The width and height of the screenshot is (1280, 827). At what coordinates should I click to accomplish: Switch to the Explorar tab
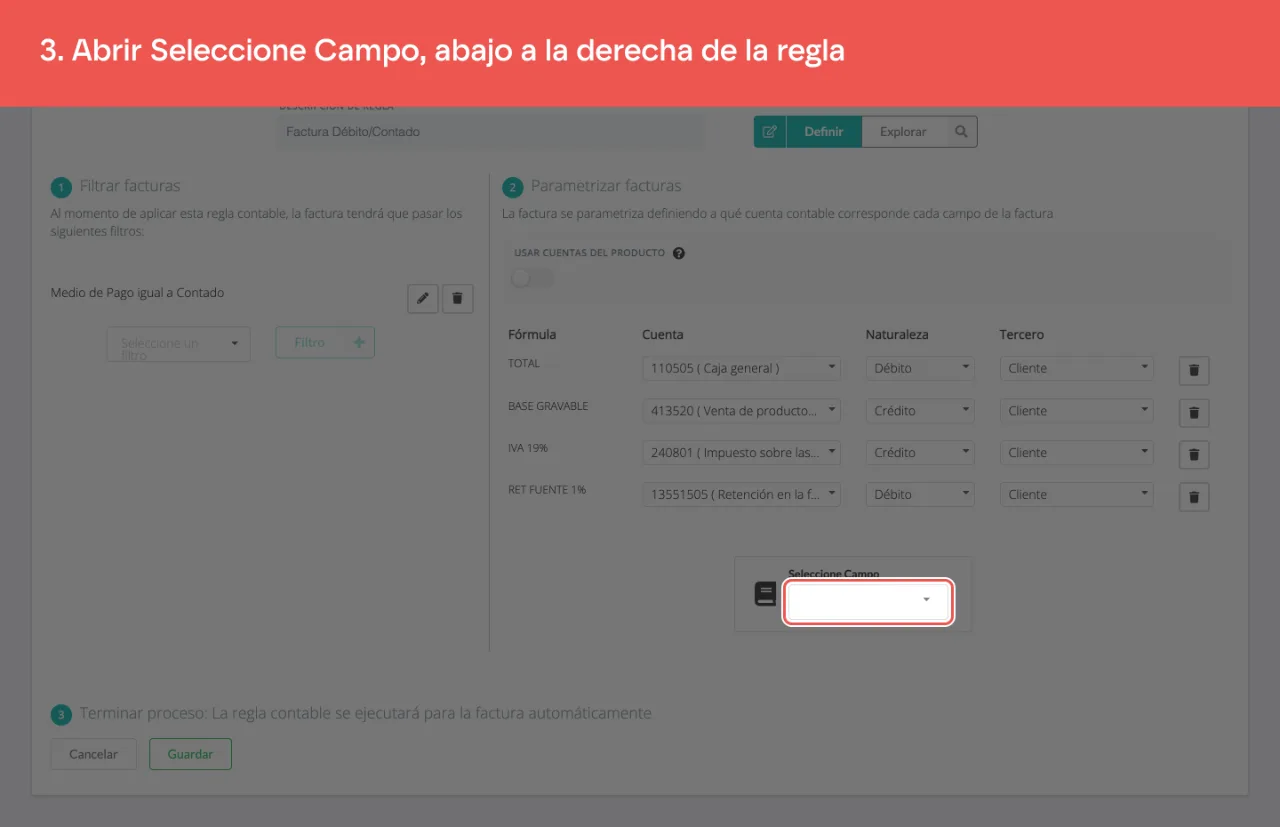tap(903, 132)
